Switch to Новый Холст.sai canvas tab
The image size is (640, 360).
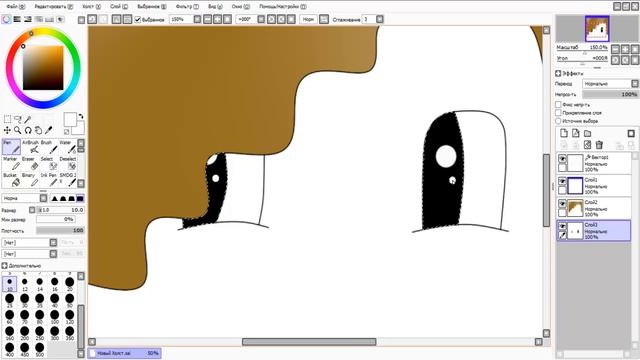click(124, 353)
